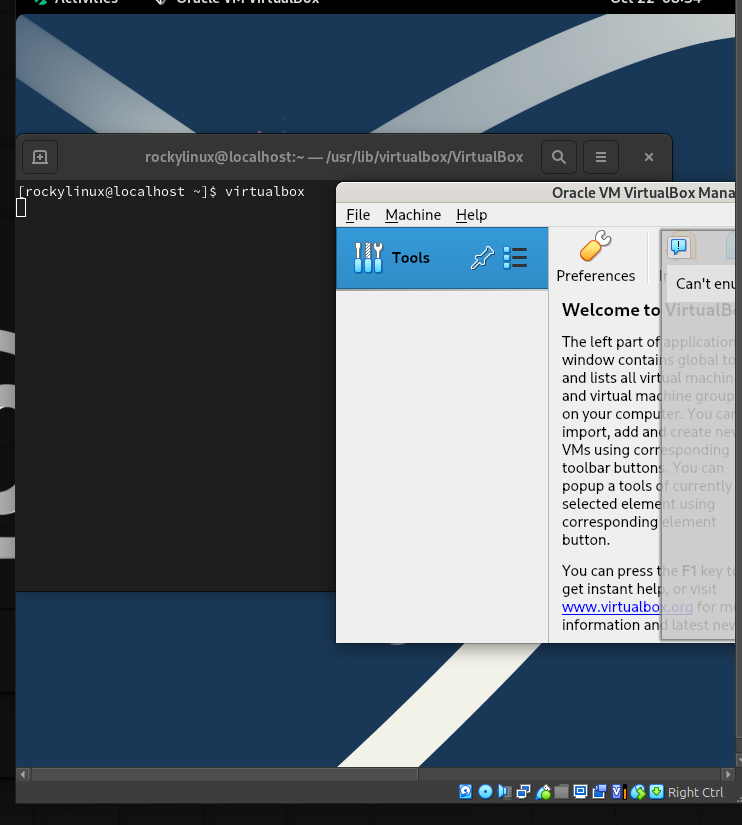Screen dimensions: 742x825
Task: Click the USB devices status icon
Action: click(x=543, y=792)
